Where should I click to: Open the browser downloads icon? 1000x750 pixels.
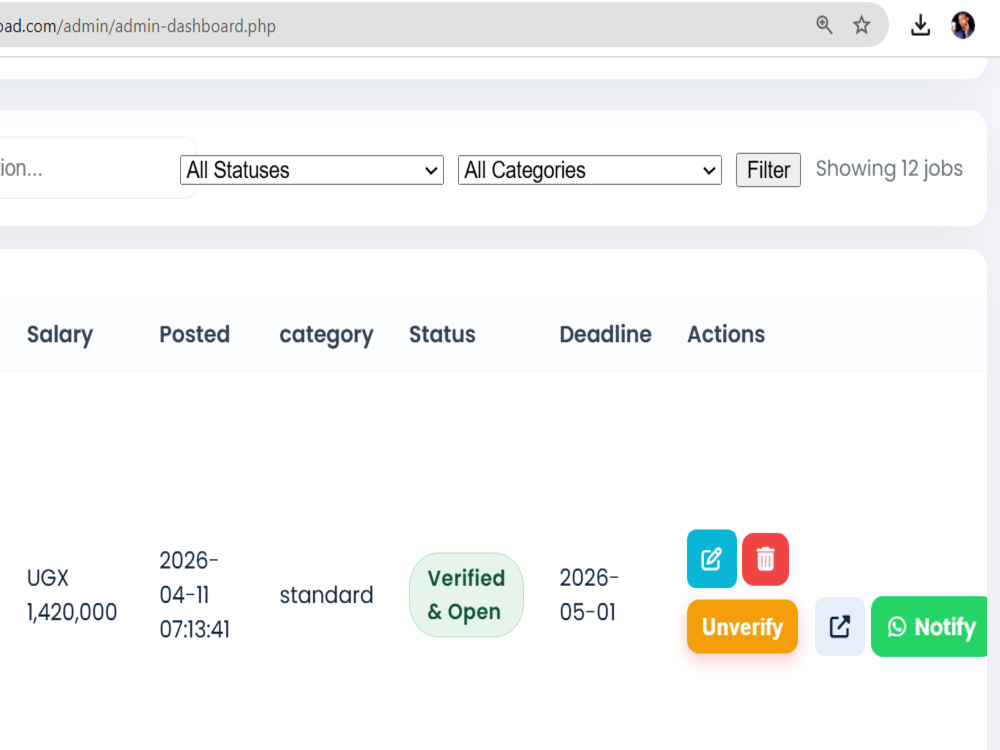click(920, 26)
